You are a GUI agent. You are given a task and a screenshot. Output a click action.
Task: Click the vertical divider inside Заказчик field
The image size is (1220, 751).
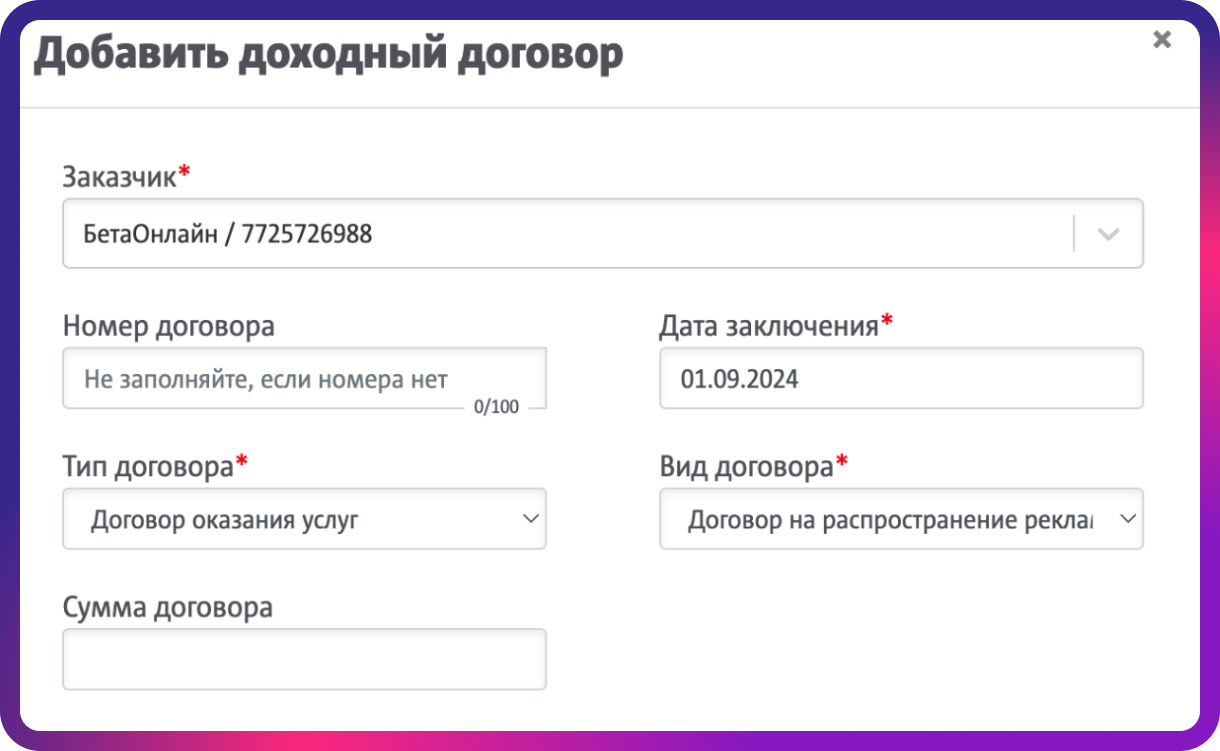(1074, 235)
